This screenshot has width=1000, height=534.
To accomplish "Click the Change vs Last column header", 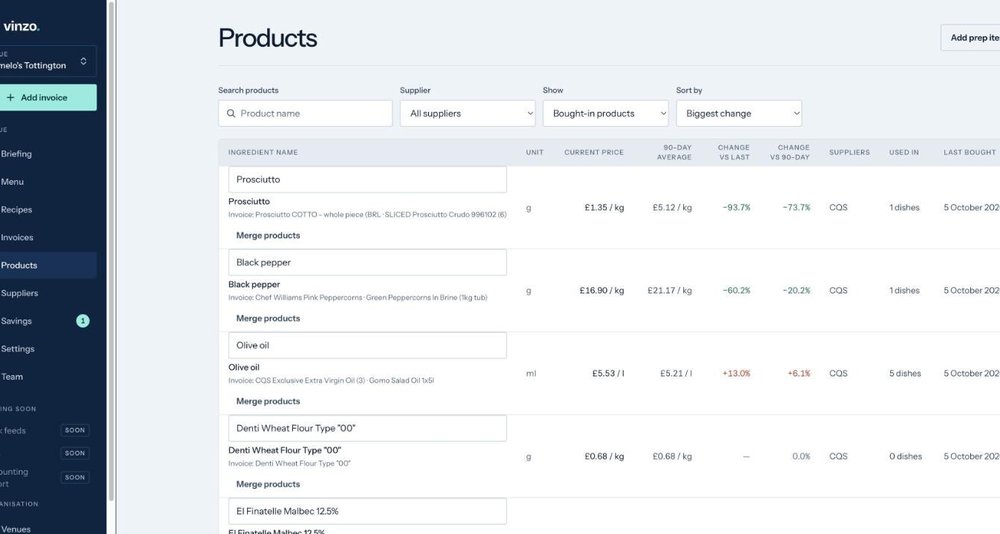I will (x=733, y=152).
